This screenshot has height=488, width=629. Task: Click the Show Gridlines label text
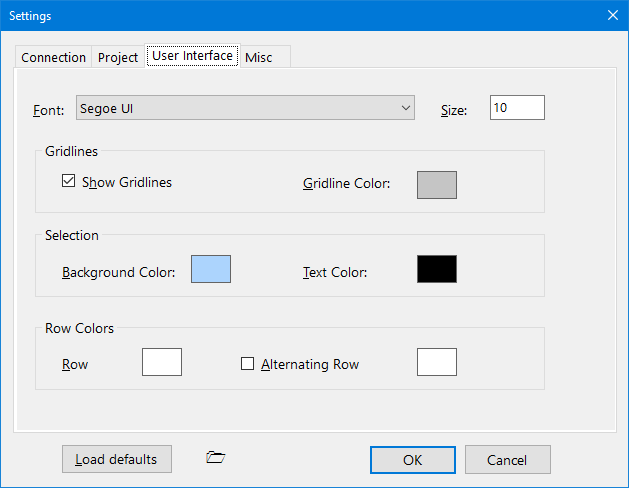point(127,182)
